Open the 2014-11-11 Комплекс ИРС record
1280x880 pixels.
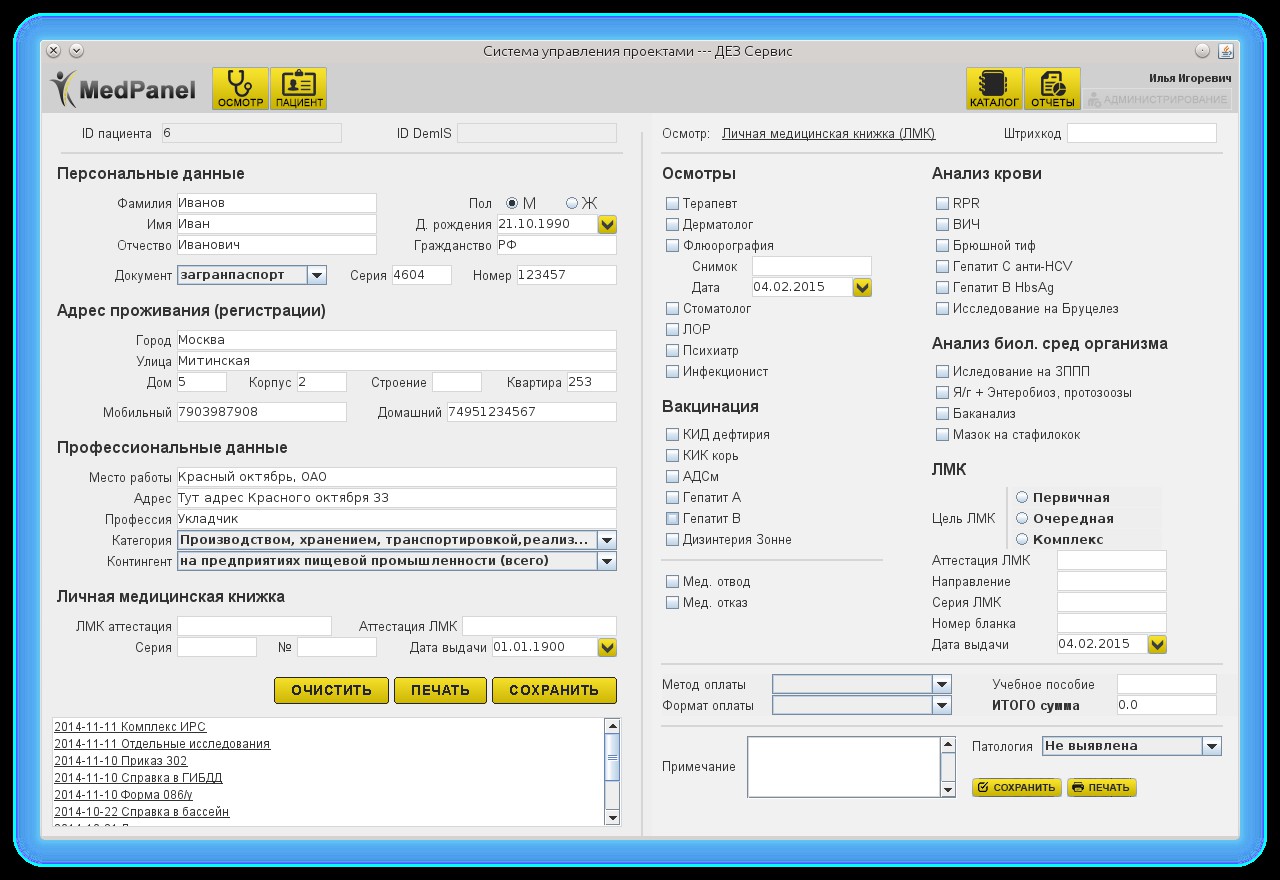[x=130, y=727]
